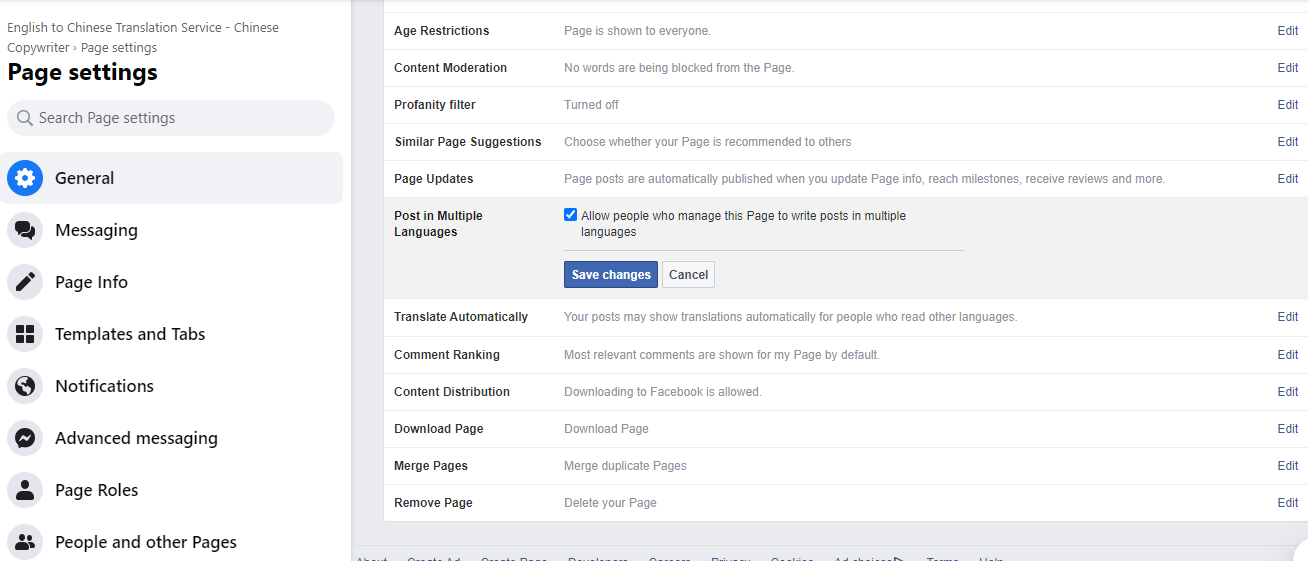Click the Save changes button

(611, 275)
